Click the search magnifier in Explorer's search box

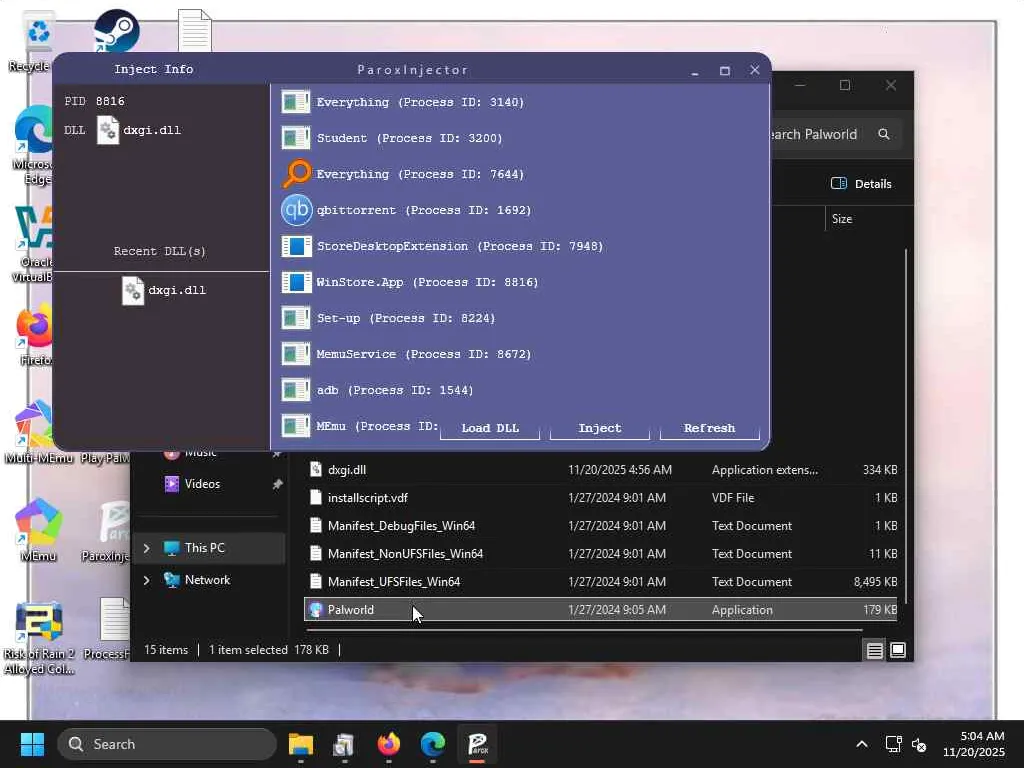click(x=884, y=134)
